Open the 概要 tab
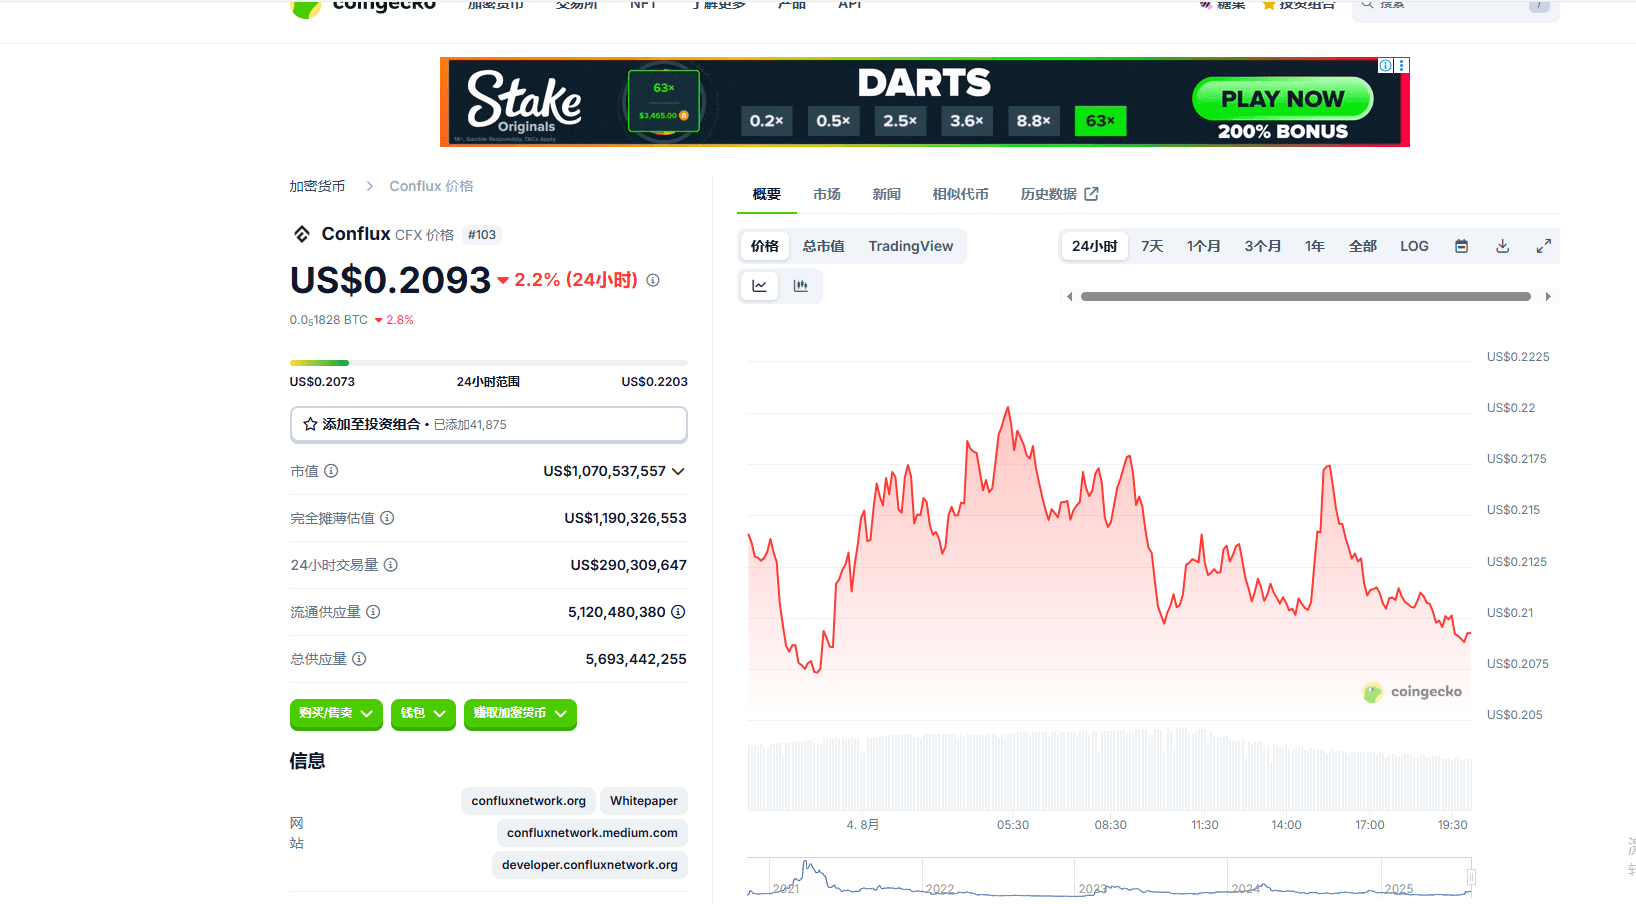The width and height of the screenshot is (1636, 904). (767, 194)
